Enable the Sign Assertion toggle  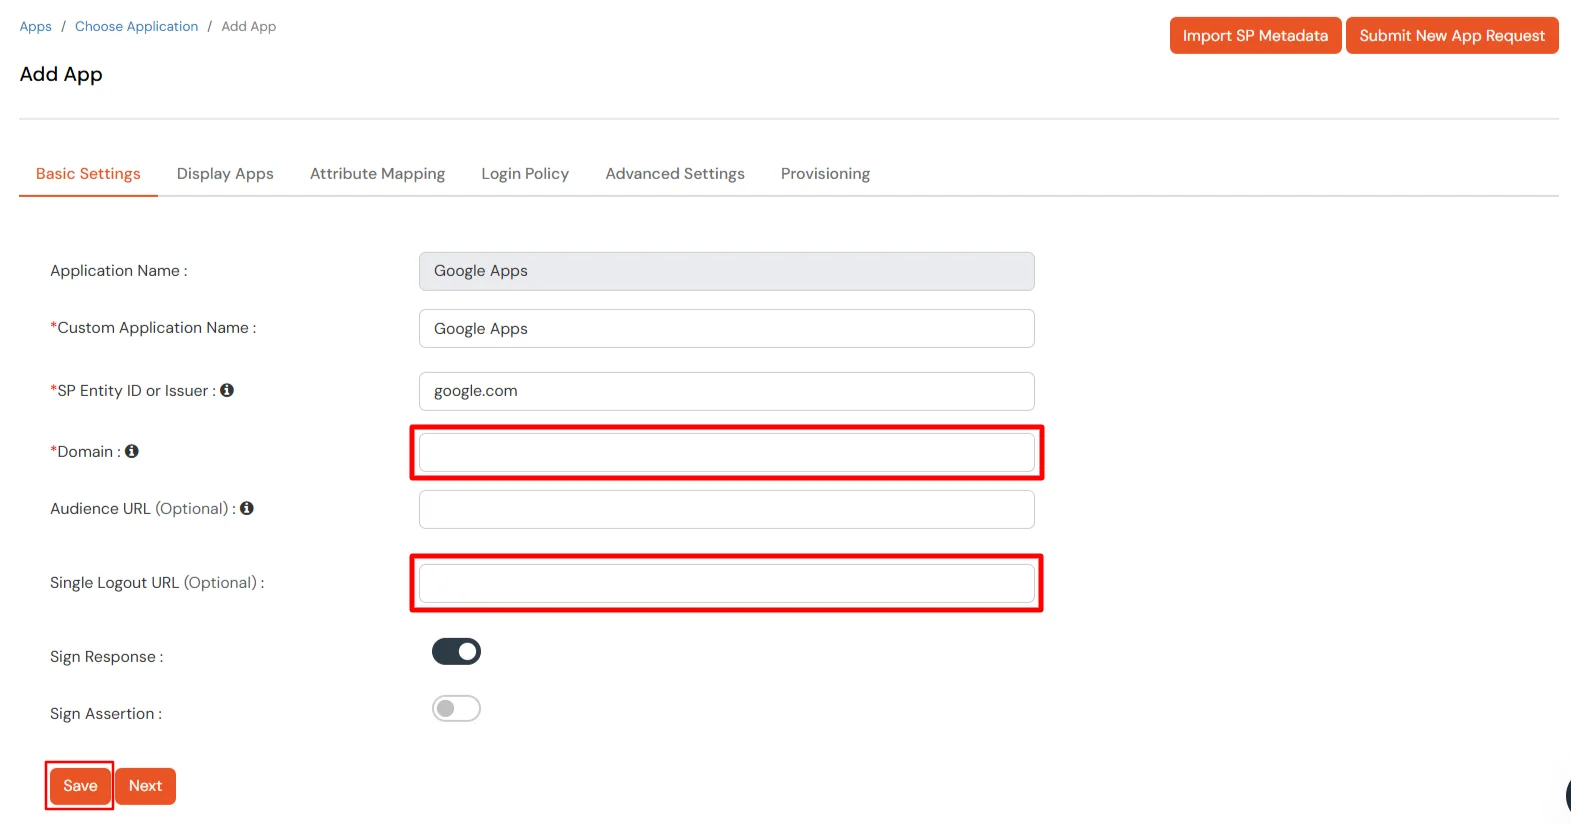[x=456, y=709]
